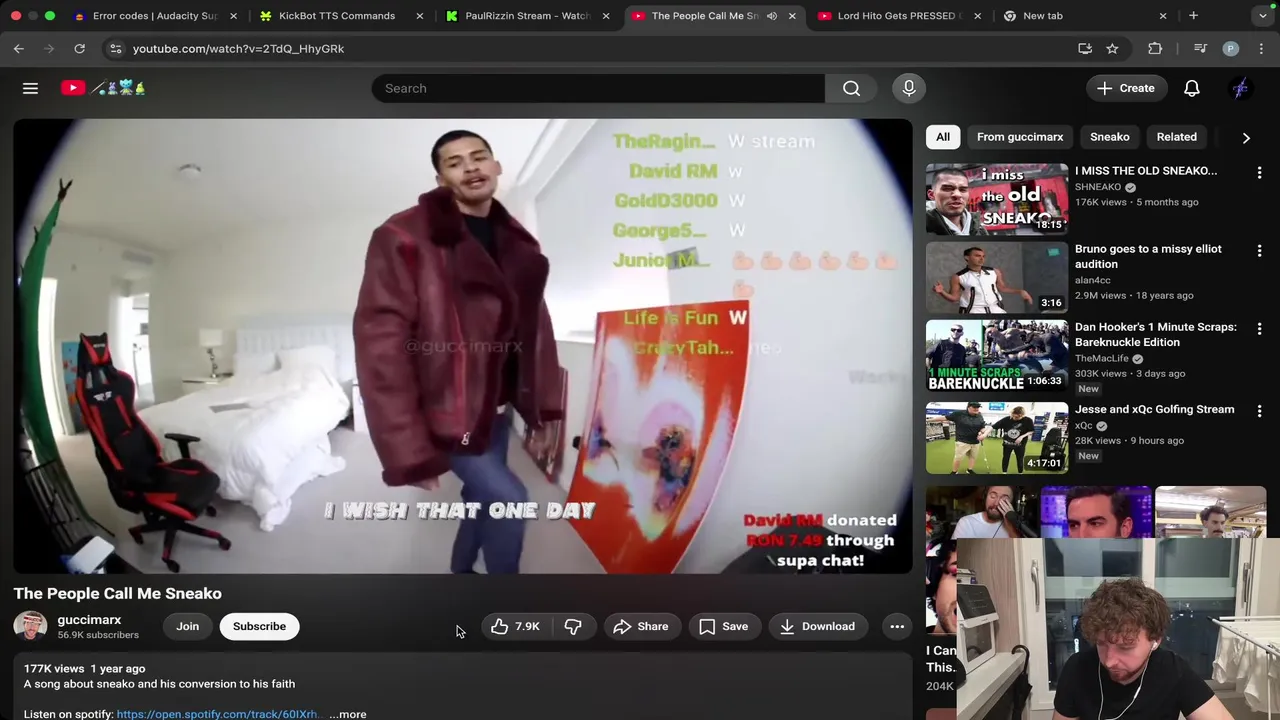Select the All filter chip
This screenshot has height=720, width=1280.
click(x=943, y=137)
